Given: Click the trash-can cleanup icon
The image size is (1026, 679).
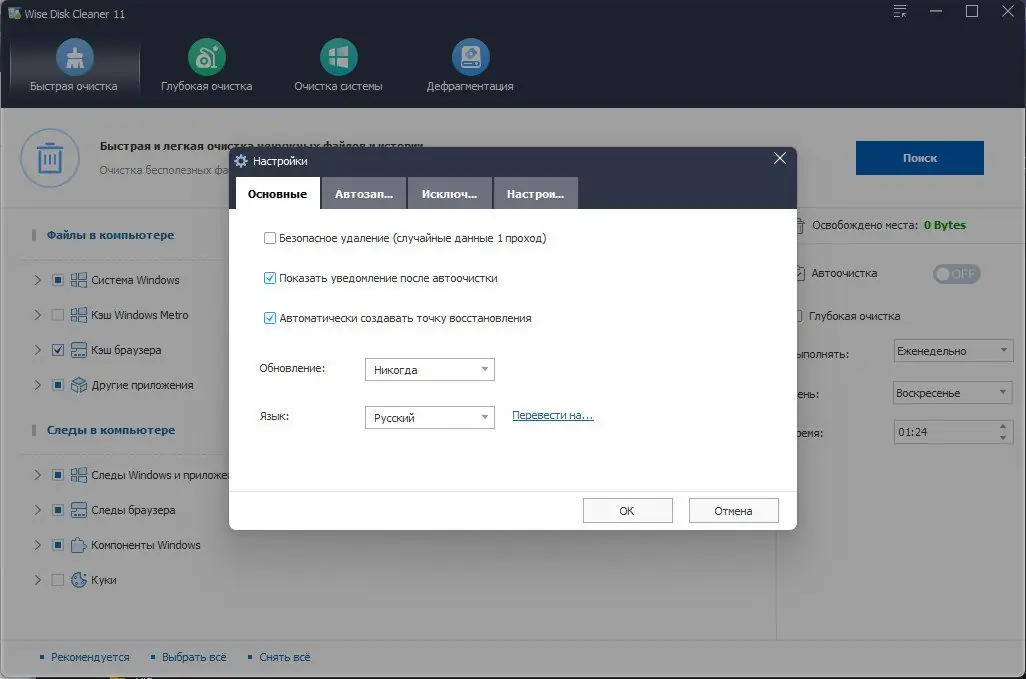Looking at the screenshot, I should (50, 158).
